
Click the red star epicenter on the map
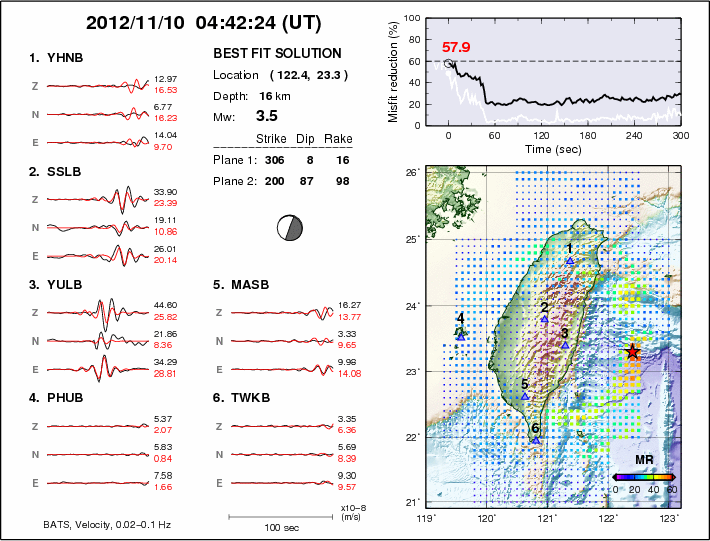click(632, 351)
